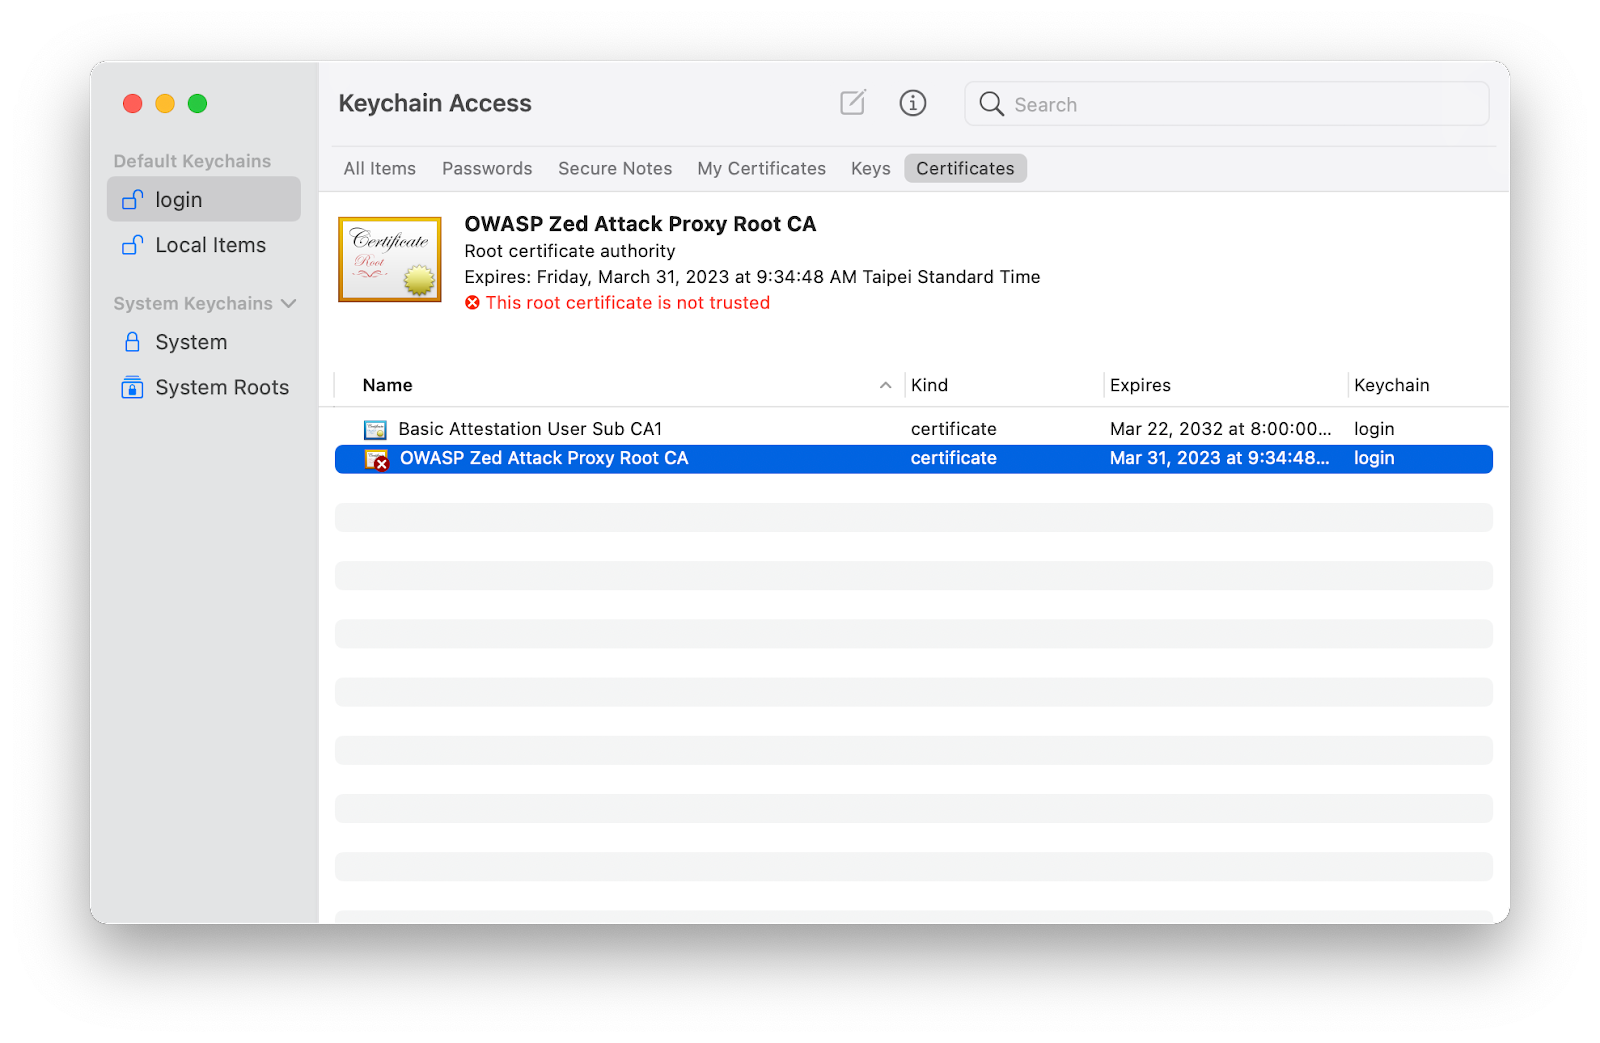
Task: Click the Keychain Access window title
Action: (435, 103)
